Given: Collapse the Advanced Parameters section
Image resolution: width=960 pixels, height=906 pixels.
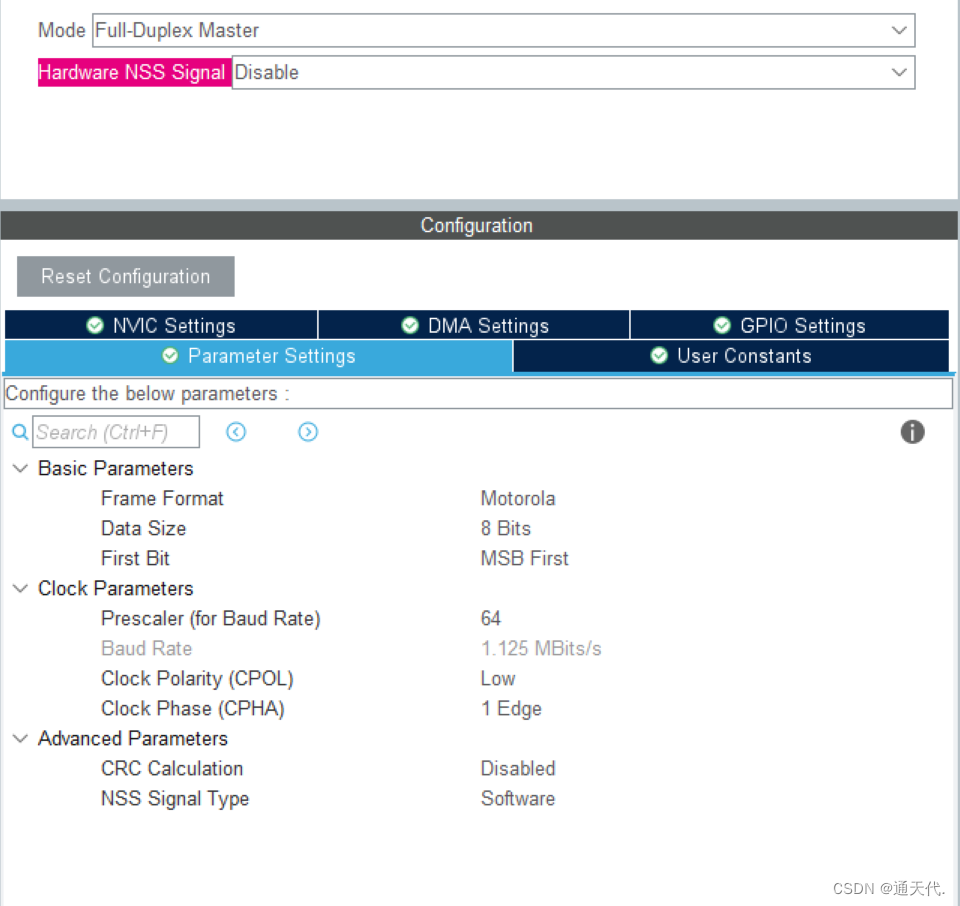Looking at the screenshot, I should click(x=20, y=738).
